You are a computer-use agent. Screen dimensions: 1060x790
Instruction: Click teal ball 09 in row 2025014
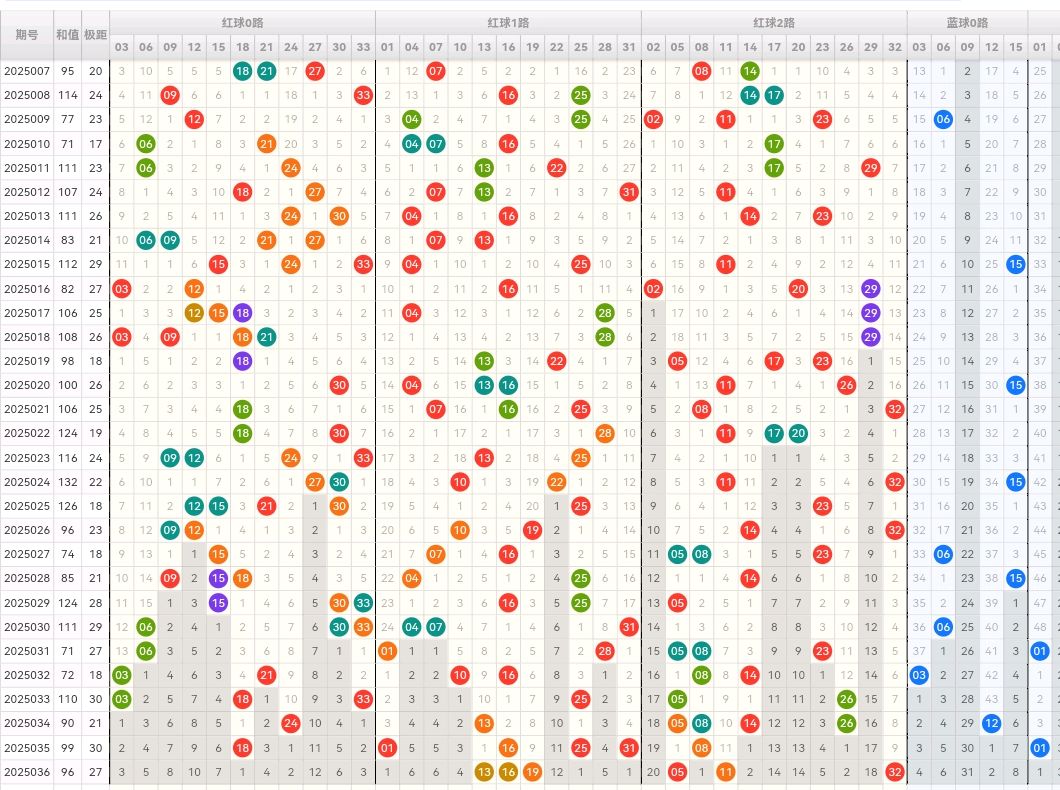tap(170, 240)
